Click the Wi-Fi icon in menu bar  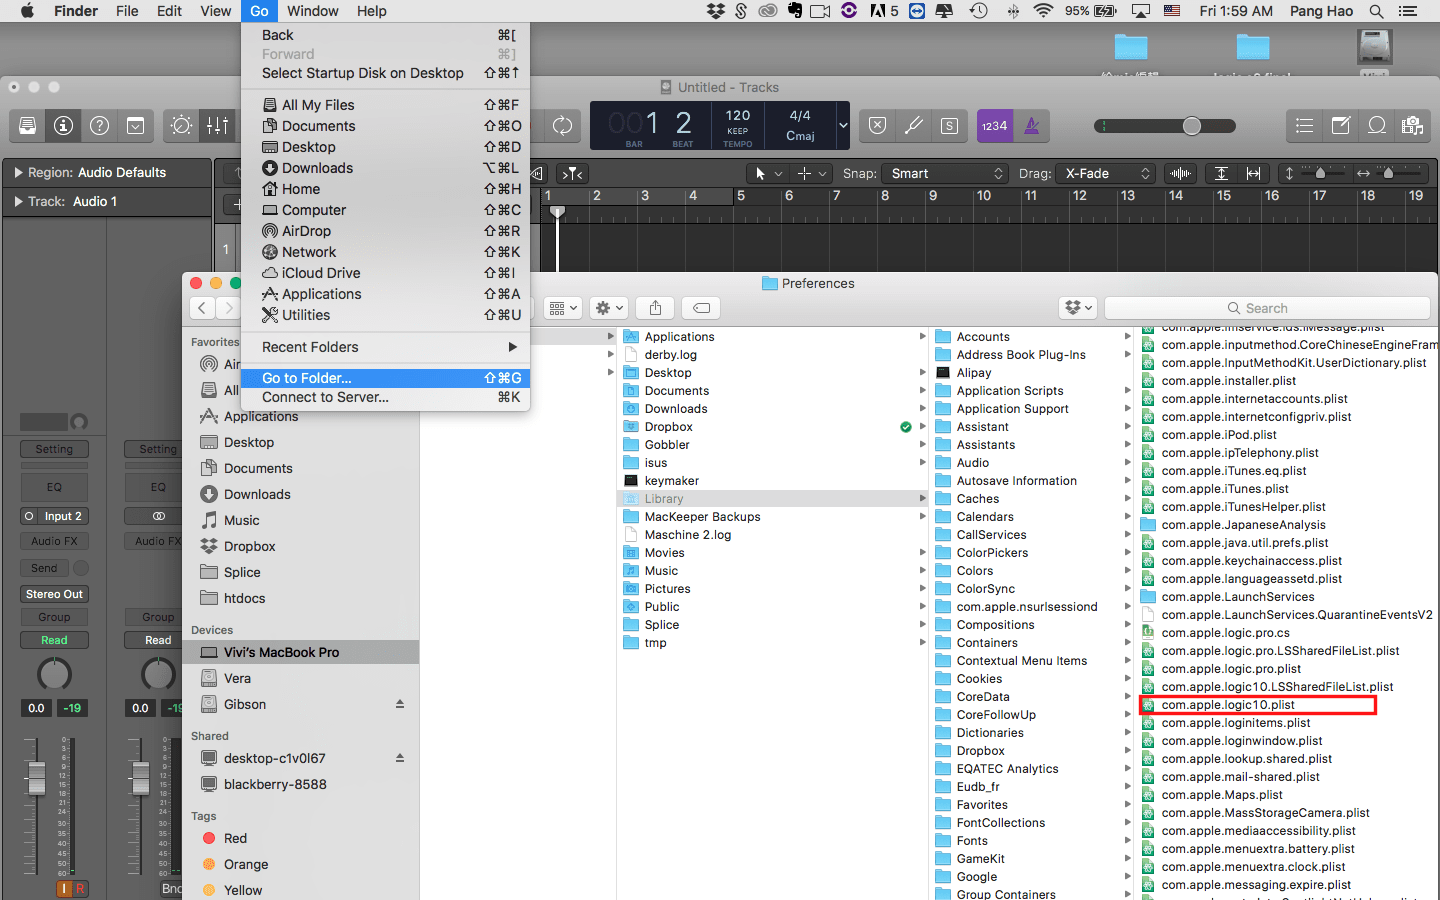pos(1043,11)
